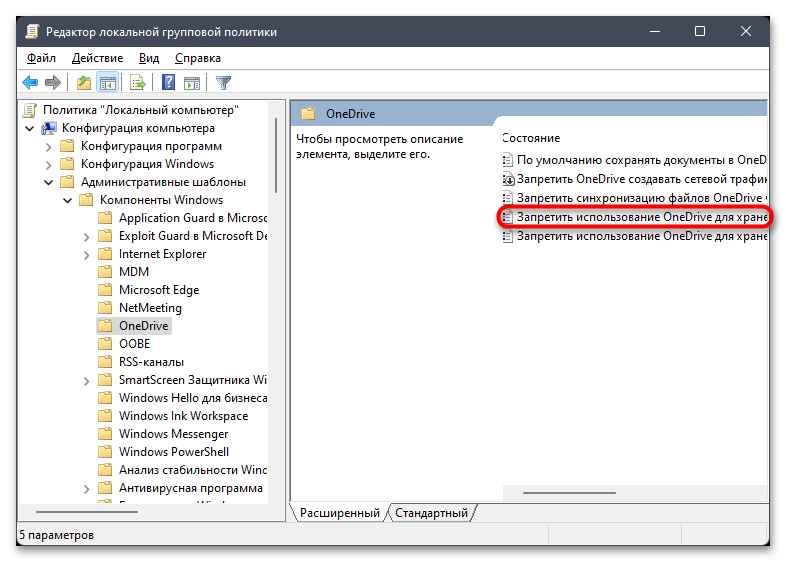
Task: Close the Group Policy Editor window
Action: [745, 32]
